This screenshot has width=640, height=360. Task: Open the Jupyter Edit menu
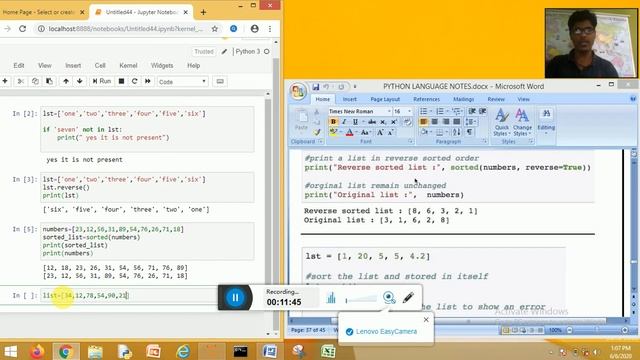click(x=19, y=65)
